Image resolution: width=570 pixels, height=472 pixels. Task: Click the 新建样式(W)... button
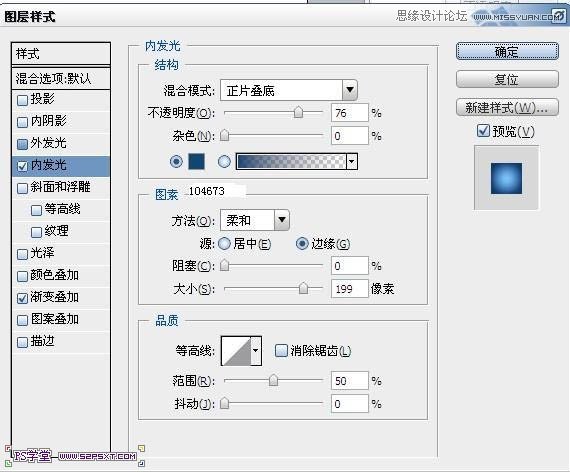[507, 107]
